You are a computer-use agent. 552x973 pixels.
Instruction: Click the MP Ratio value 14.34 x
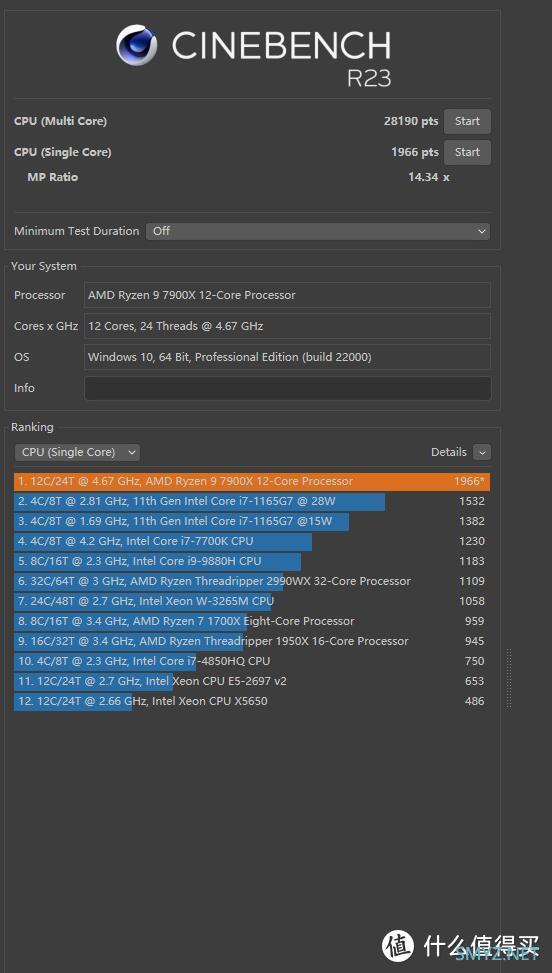tap(429, 177)
